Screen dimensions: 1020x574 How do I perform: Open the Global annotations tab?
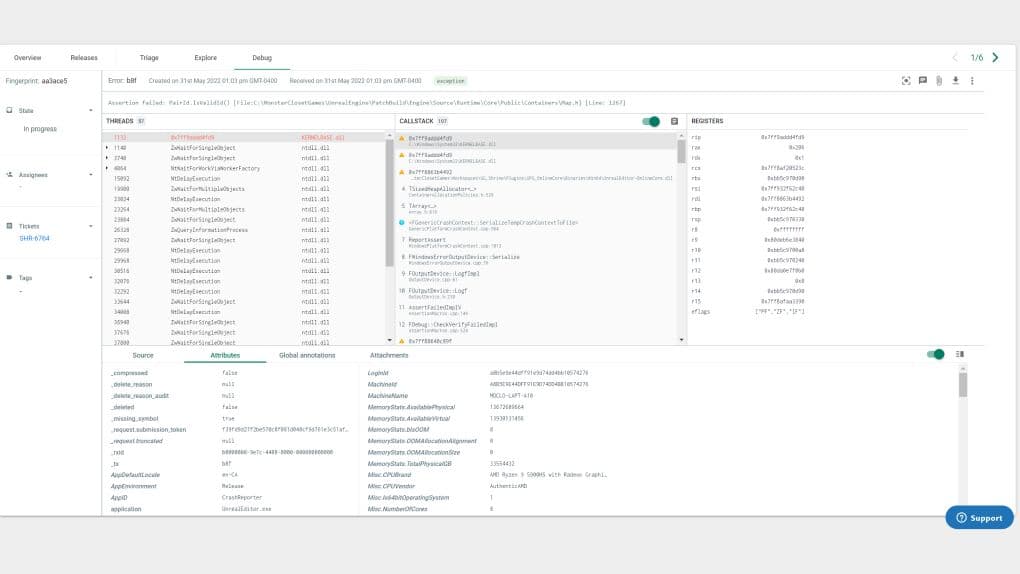click(x=307, y=355)
